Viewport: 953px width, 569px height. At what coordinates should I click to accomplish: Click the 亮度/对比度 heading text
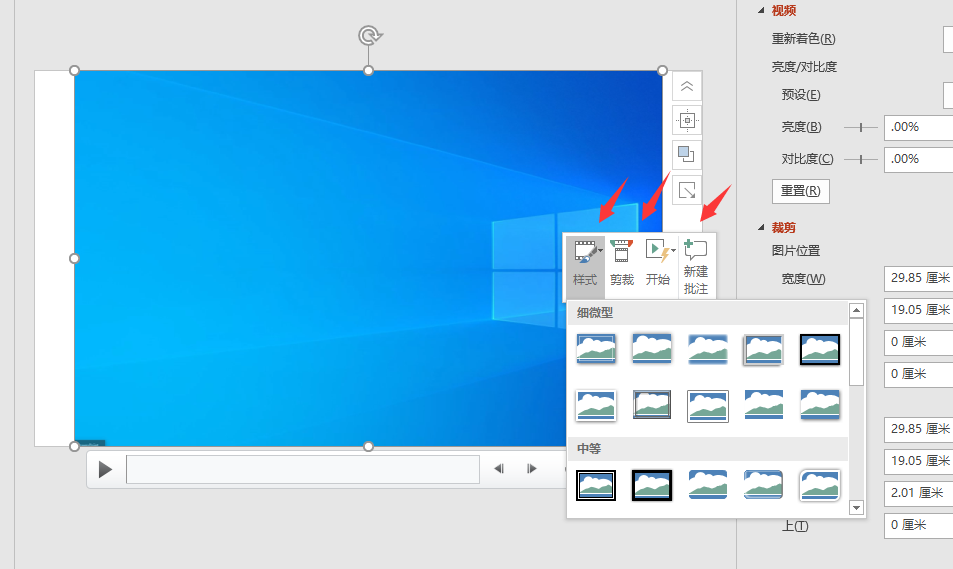(x=804, y=67)
